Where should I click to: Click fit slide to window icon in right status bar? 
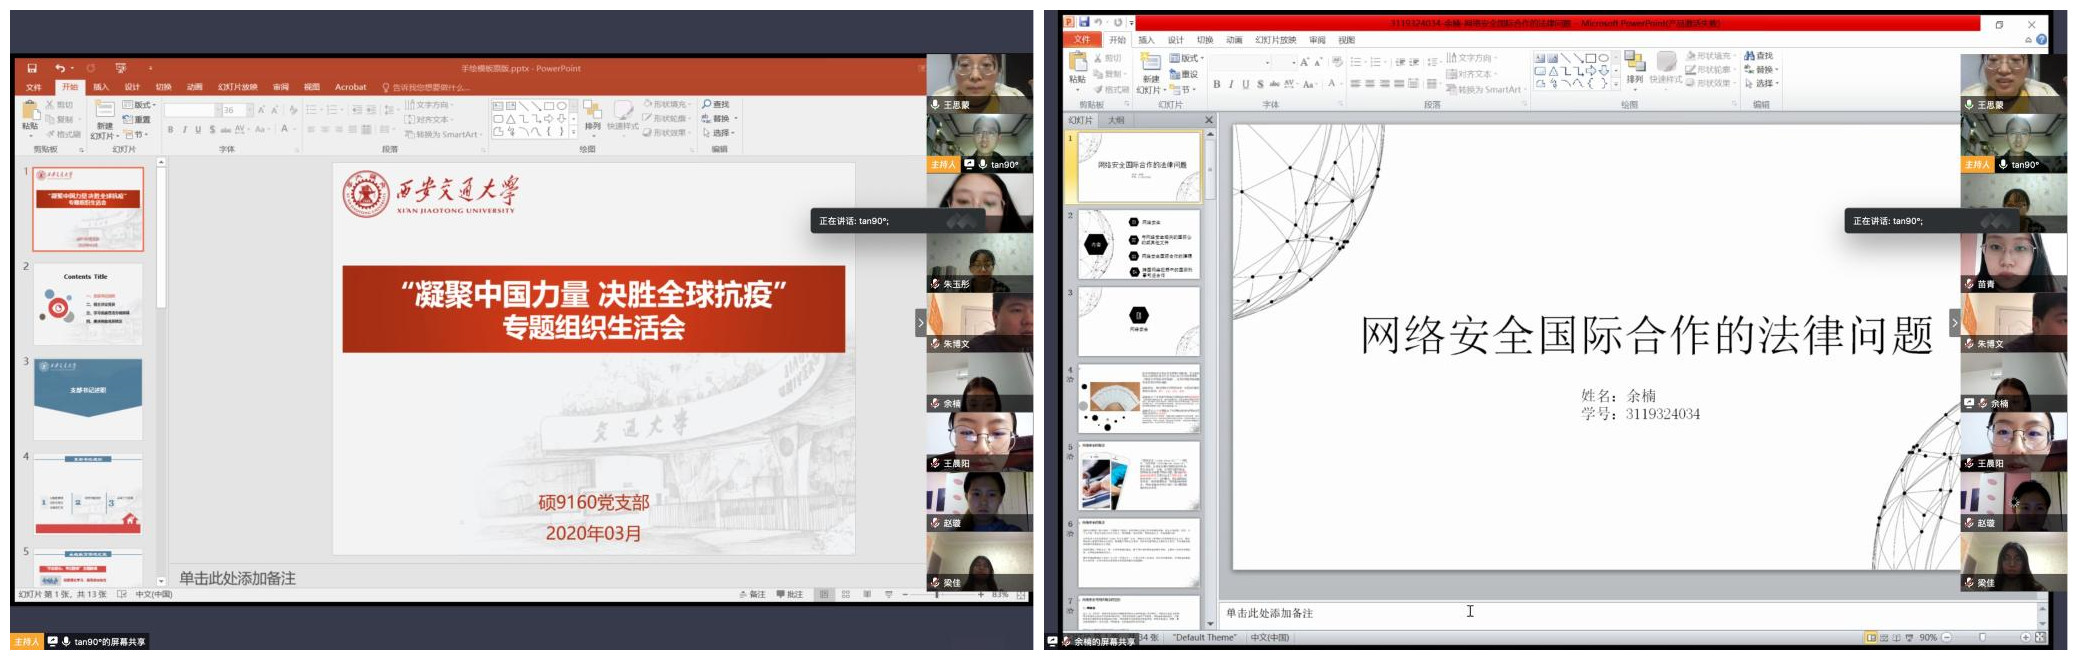2040,637
